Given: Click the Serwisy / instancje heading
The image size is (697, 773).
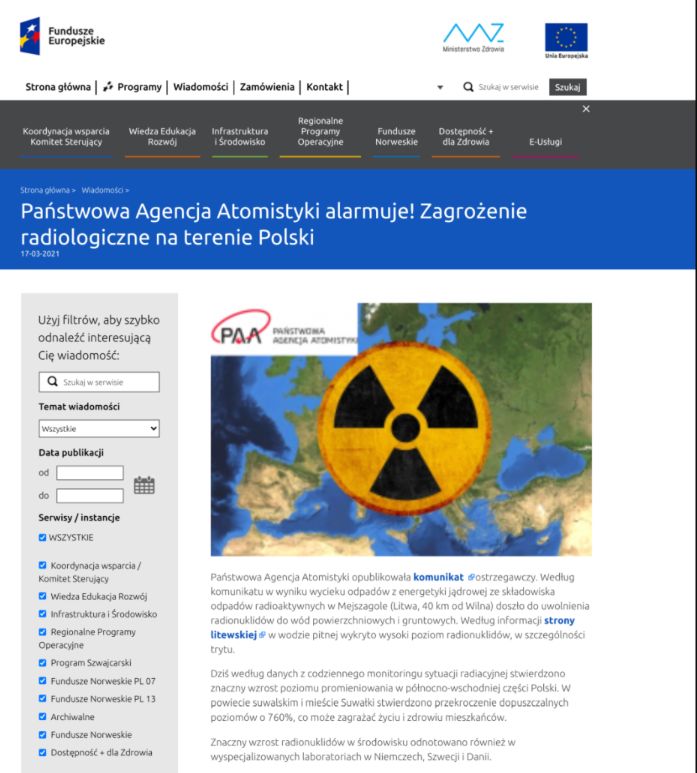Looking at the screenshot, I should click(79, 517).
